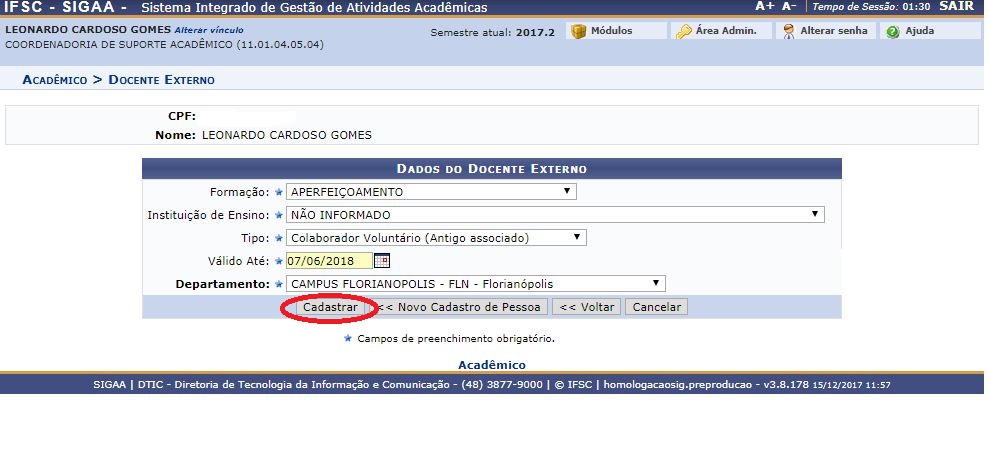Click the Módulos box icon
Viewport: 989px width, 457px height.
coord(579,31)
